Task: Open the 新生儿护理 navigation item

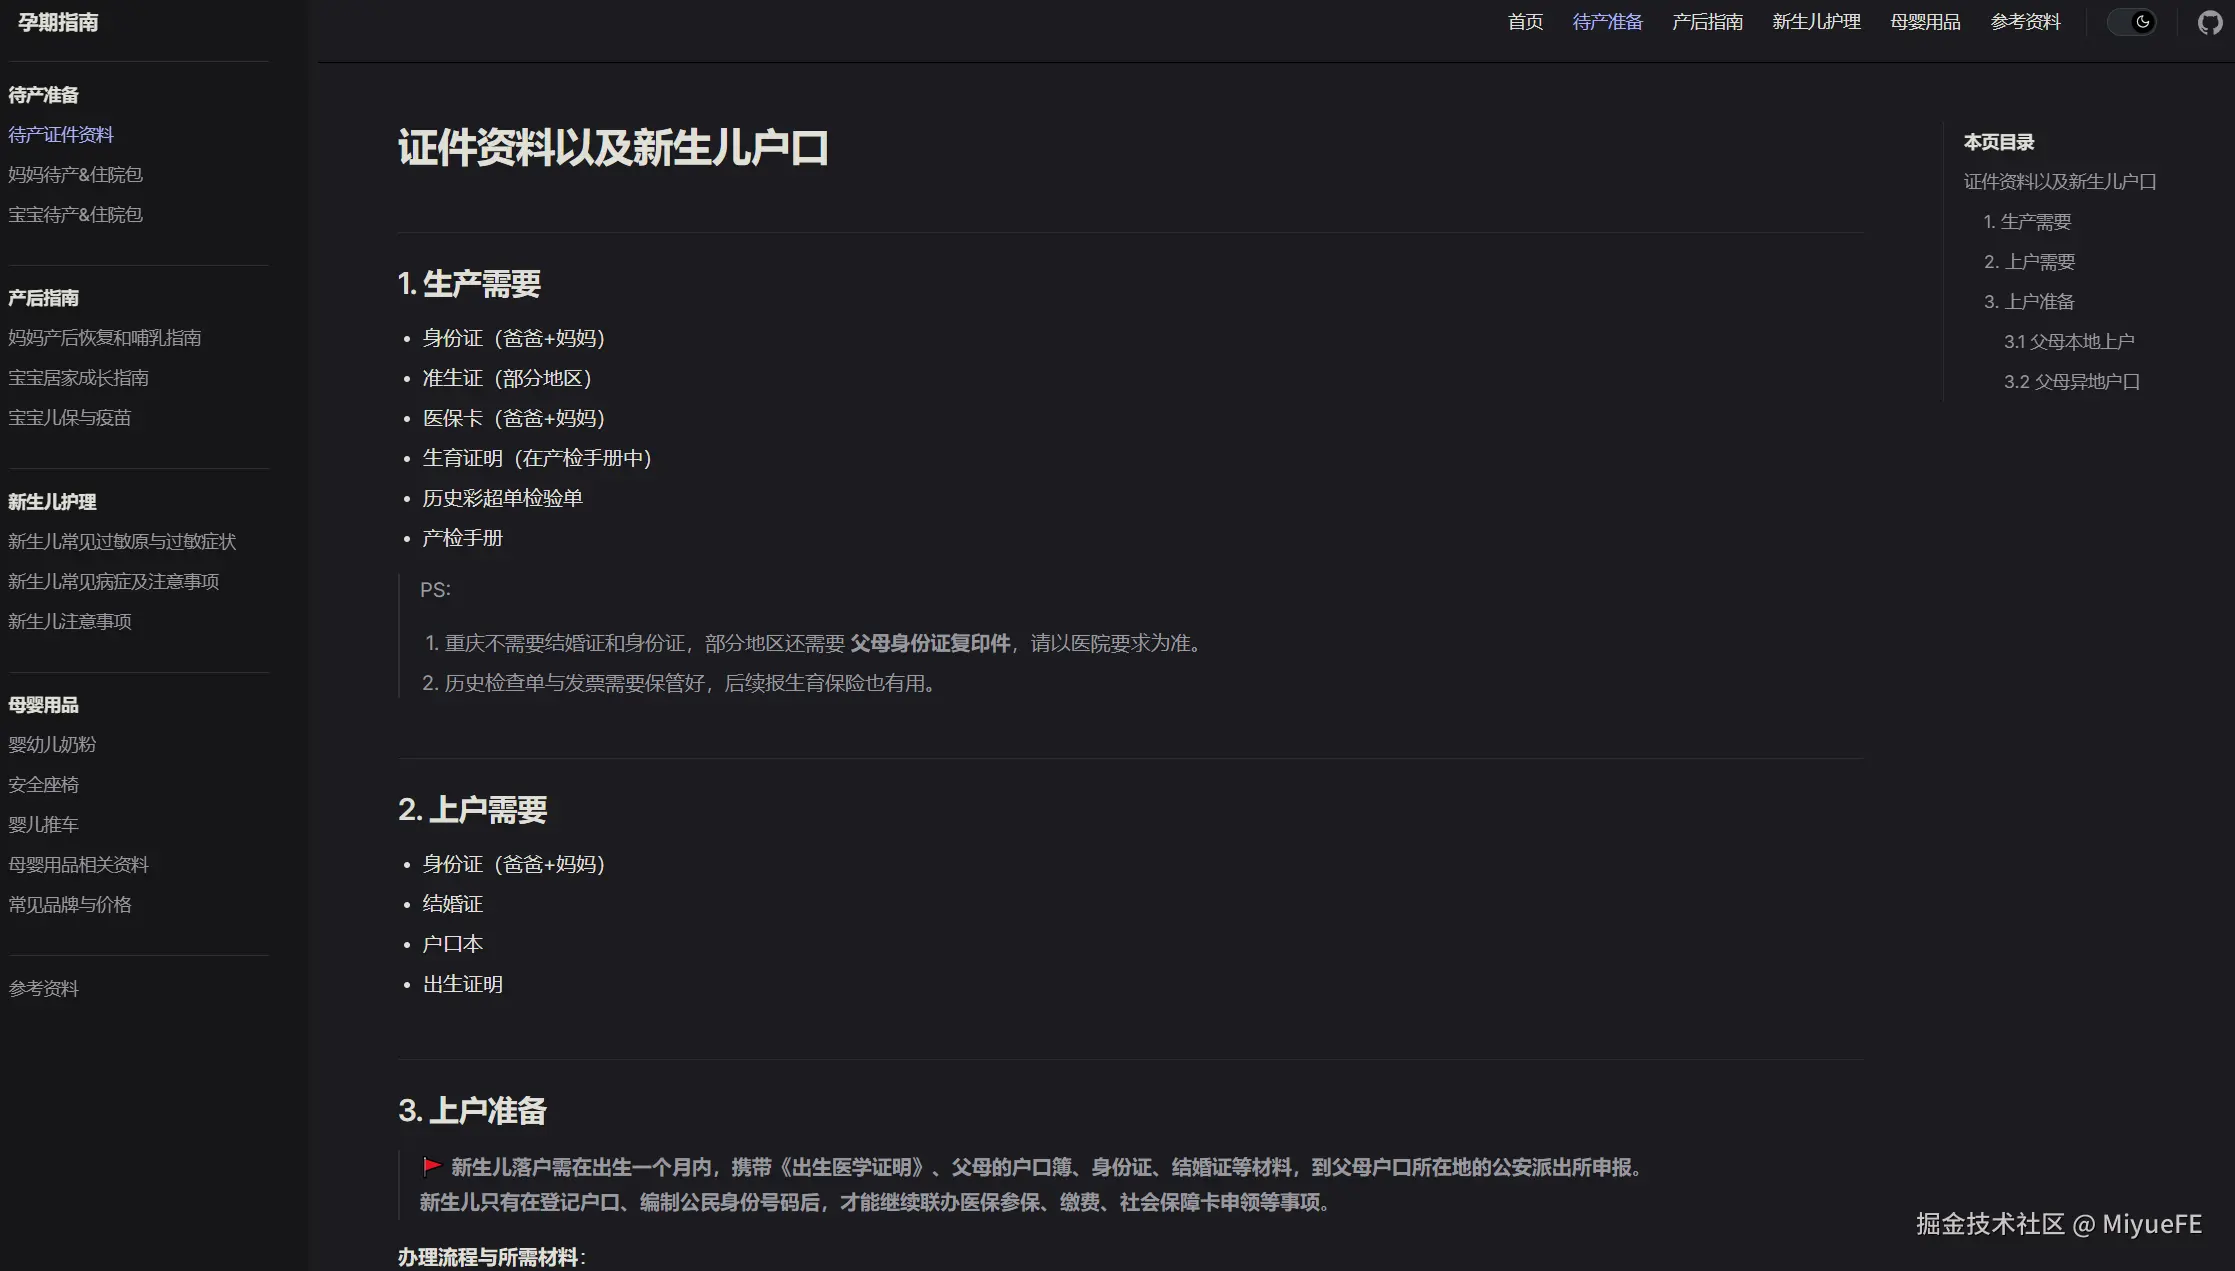Action: (x=1816, y=21)
